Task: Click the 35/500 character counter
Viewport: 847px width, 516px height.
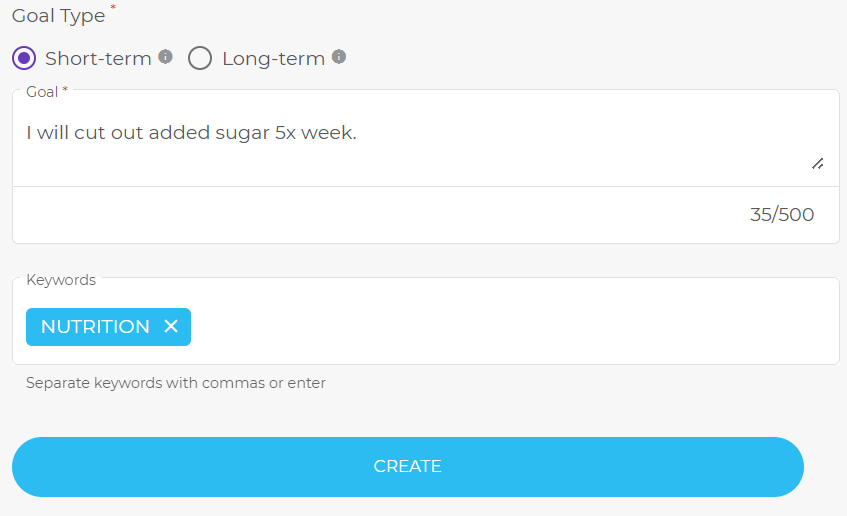Action: coord(782,214)
